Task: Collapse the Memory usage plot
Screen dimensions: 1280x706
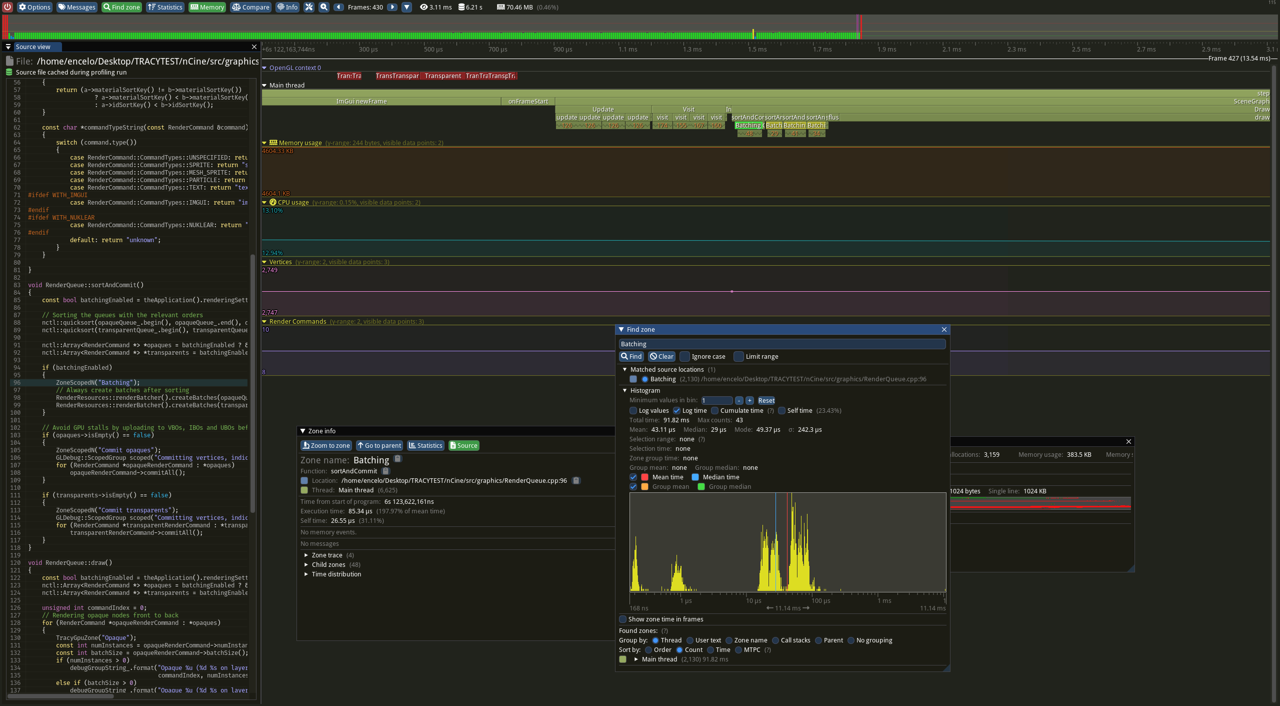Action: pos(265,143)
